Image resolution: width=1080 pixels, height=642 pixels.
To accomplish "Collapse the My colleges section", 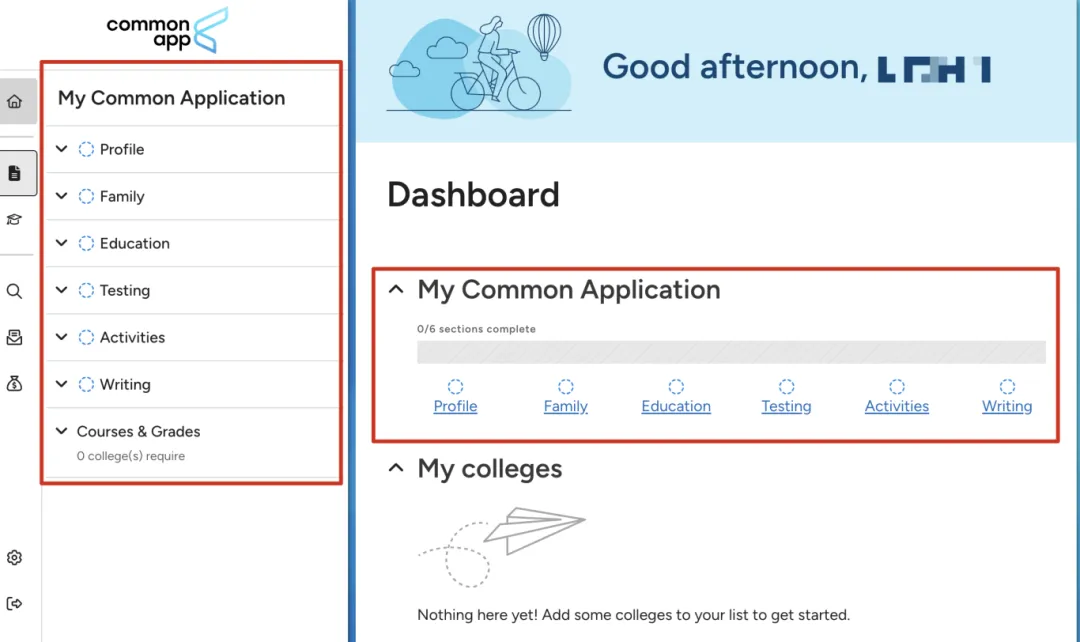I will coord(396,468).
